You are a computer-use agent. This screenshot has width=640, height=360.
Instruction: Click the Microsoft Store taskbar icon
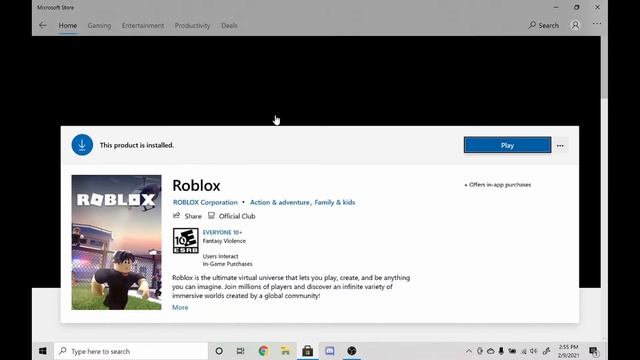tap(307, 351)
